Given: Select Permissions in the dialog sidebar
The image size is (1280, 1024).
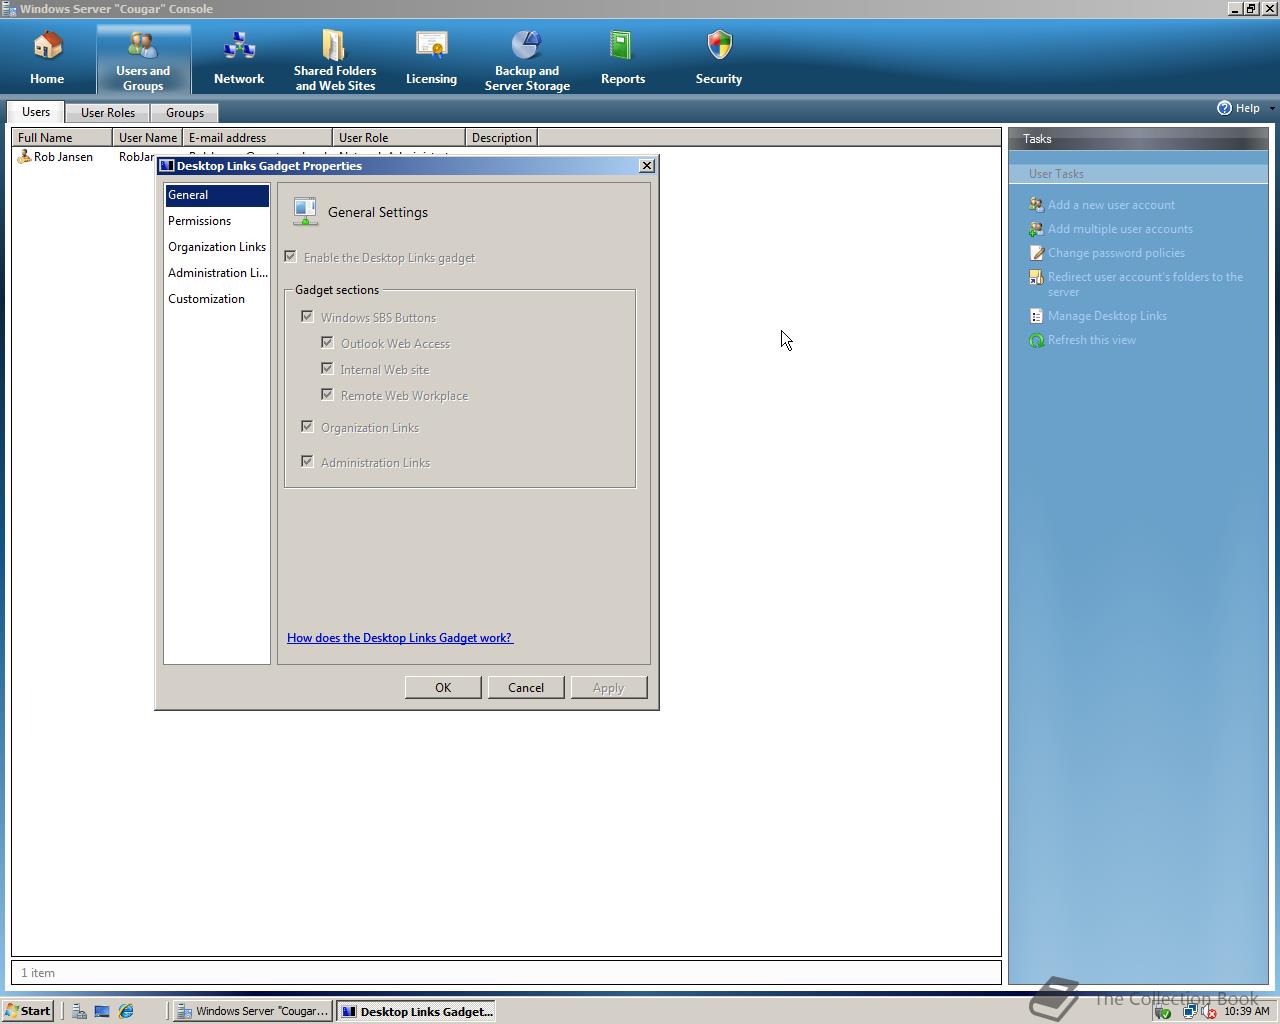Looking at the screenshot, I should click(x=217, y=221).
